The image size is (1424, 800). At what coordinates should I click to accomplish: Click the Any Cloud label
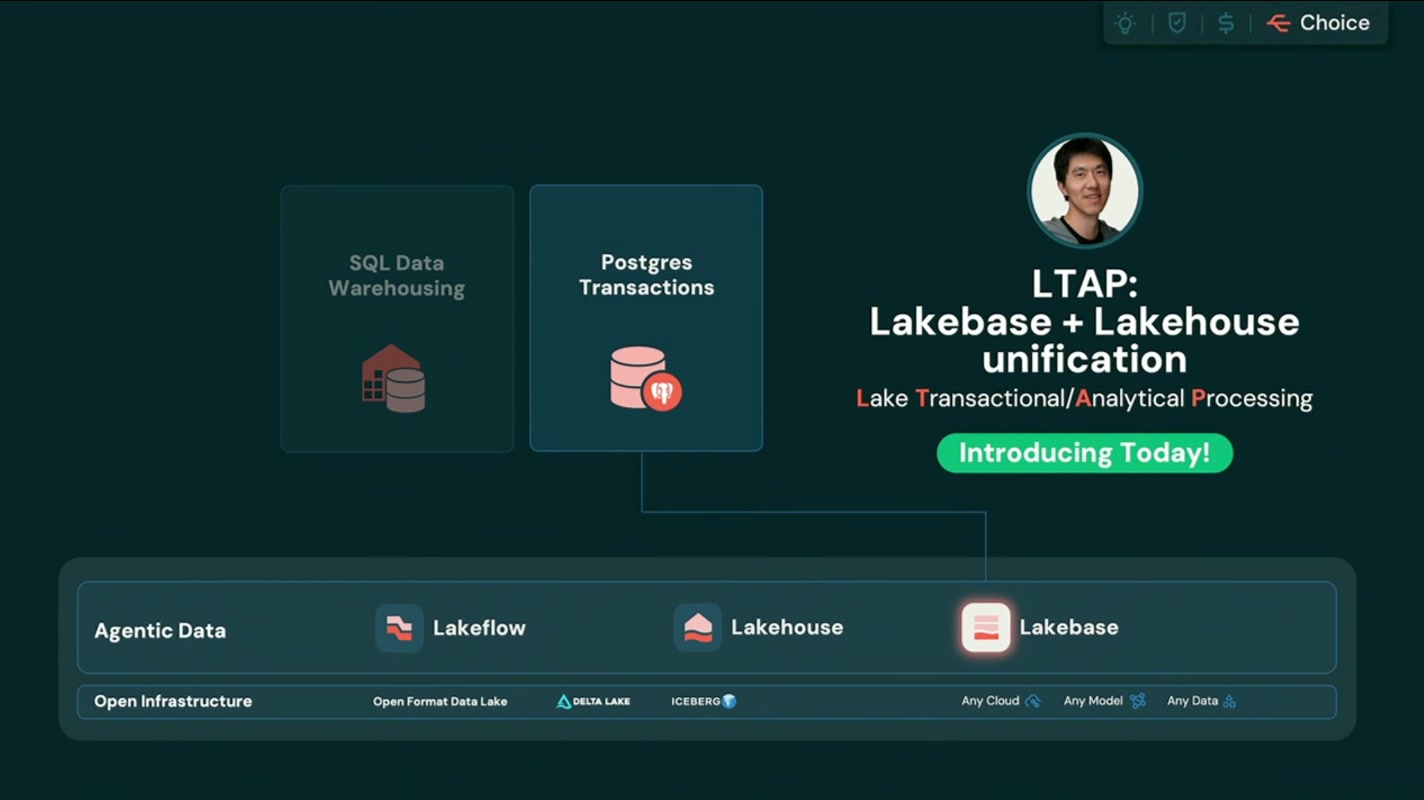pyautogui.click(x=990, y=701)
